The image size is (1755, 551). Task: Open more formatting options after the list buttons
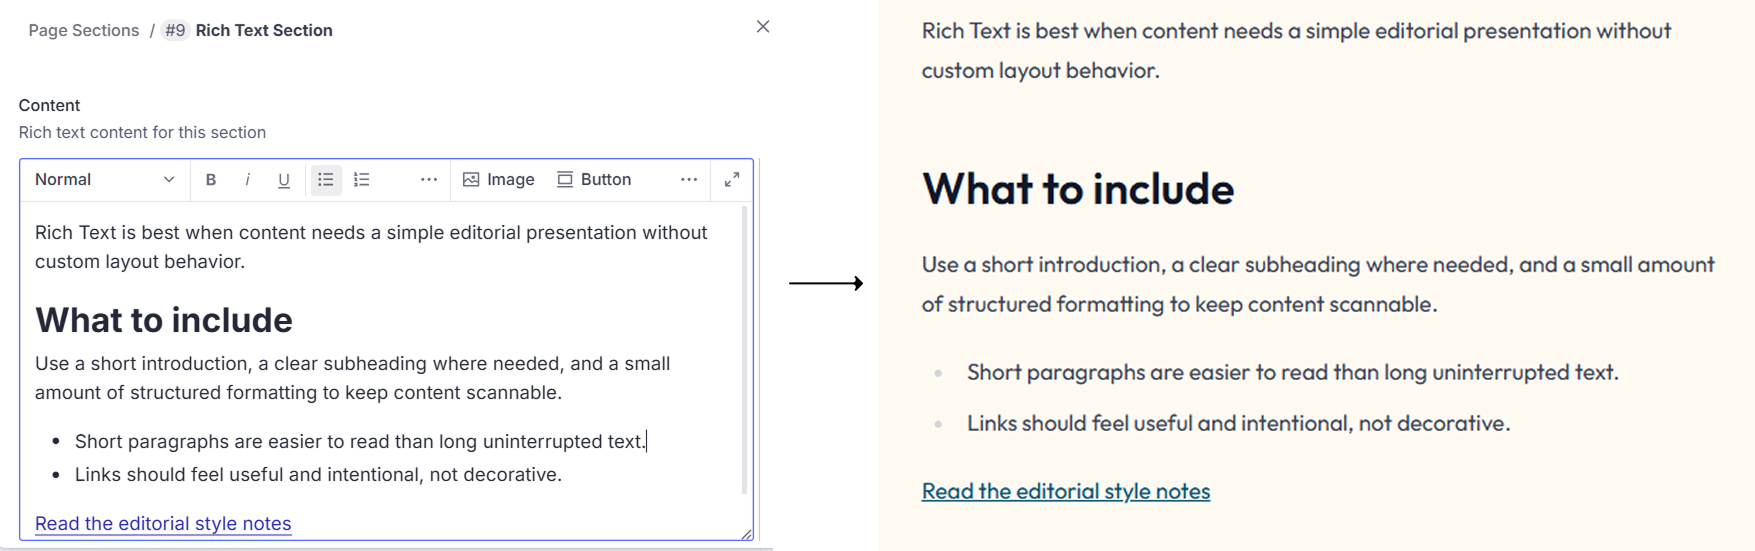coord(429,180)
